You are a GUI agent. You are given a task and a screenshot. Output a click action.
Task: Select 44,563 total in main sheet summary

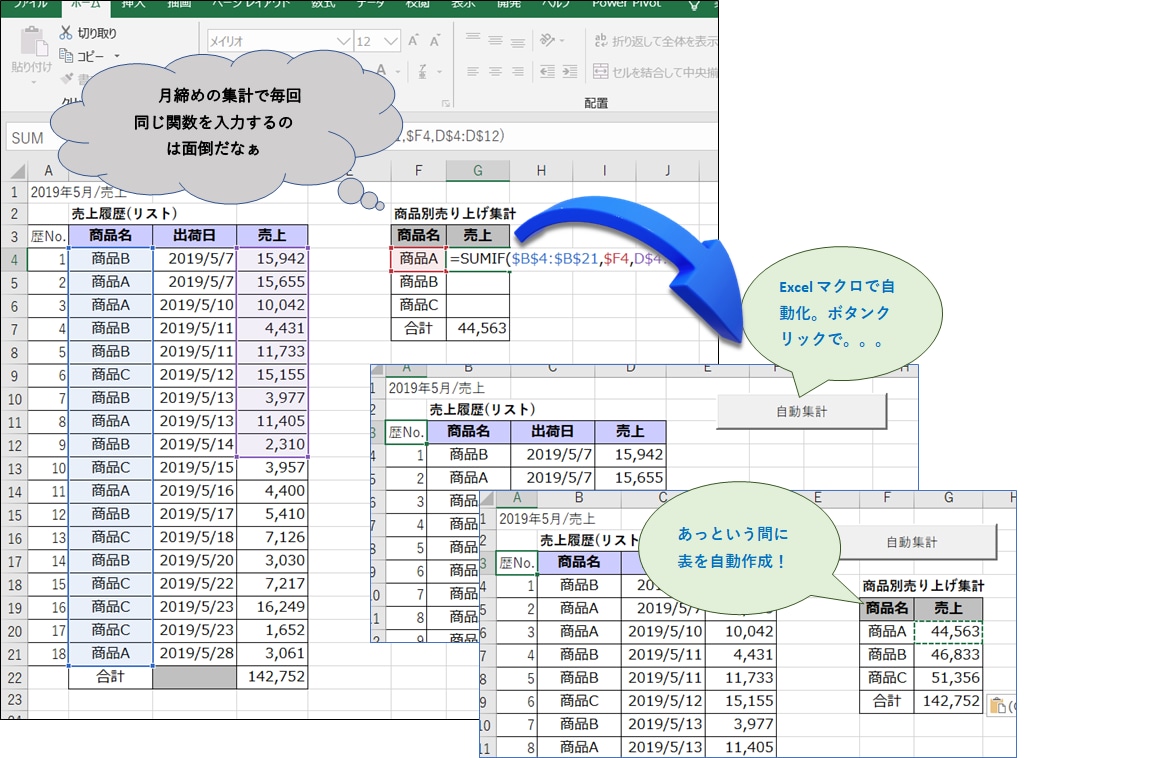478,328
